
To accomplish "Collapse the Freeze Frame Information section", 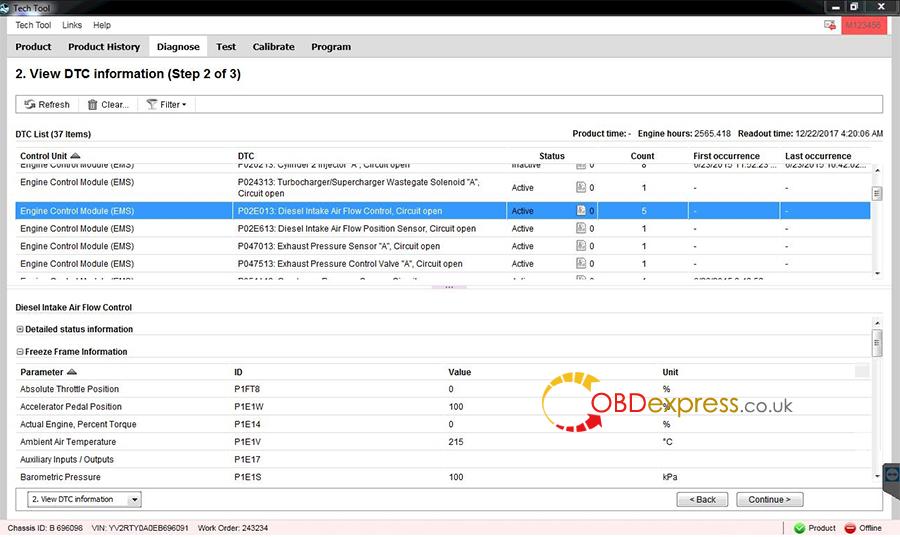I will 20,352.
